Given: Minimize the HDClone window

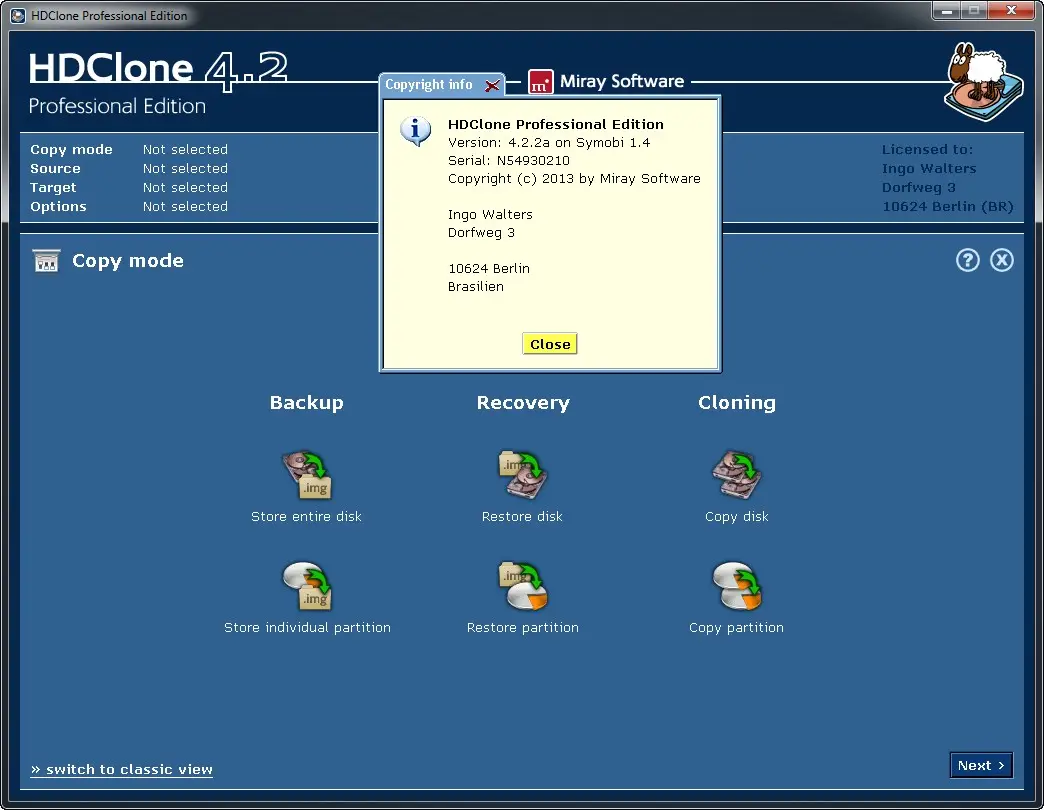Looking at the screenshot, I should 946,11.
